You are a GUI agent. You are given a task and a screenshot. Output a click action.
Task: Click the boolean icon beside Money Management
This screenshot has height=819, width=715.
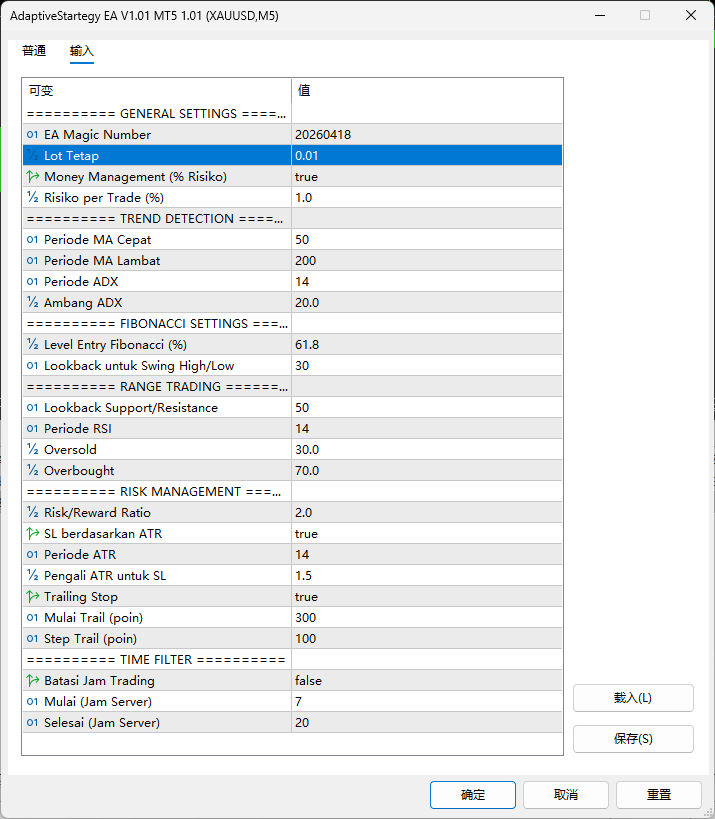(x=32, y=177)
